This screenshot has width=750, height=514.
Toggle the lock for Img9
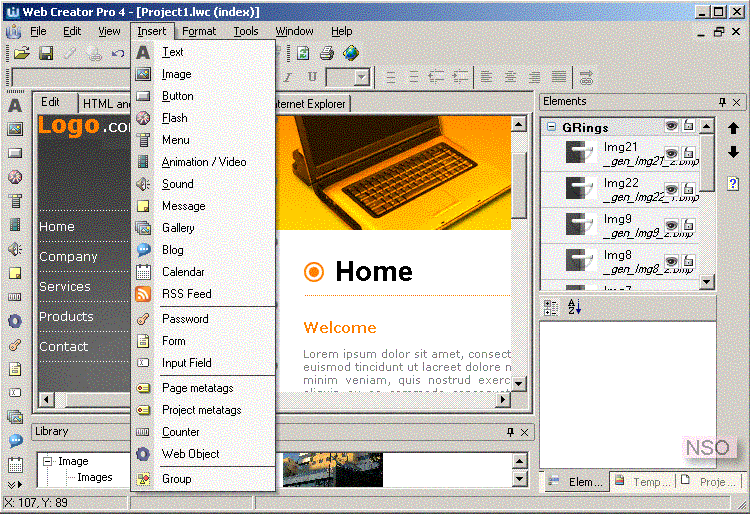[x=688, y=225]
